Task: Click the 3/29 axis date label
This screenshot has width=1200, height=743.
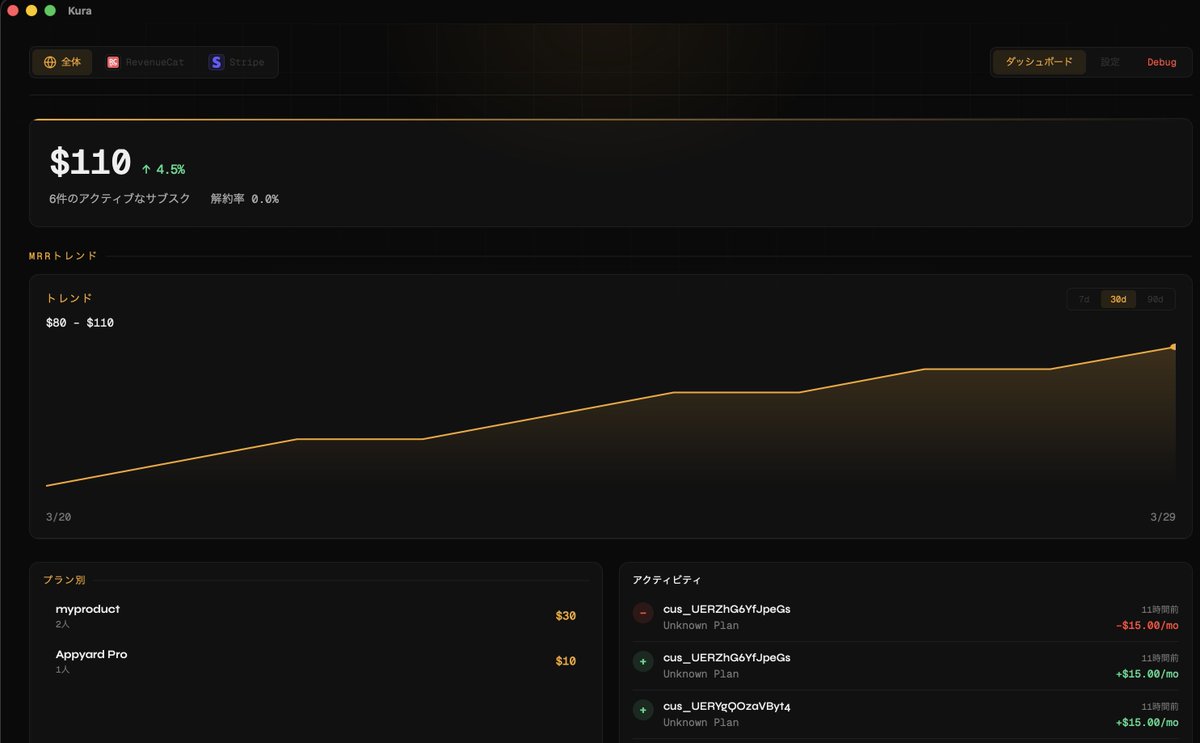Action: point(1163,517)
